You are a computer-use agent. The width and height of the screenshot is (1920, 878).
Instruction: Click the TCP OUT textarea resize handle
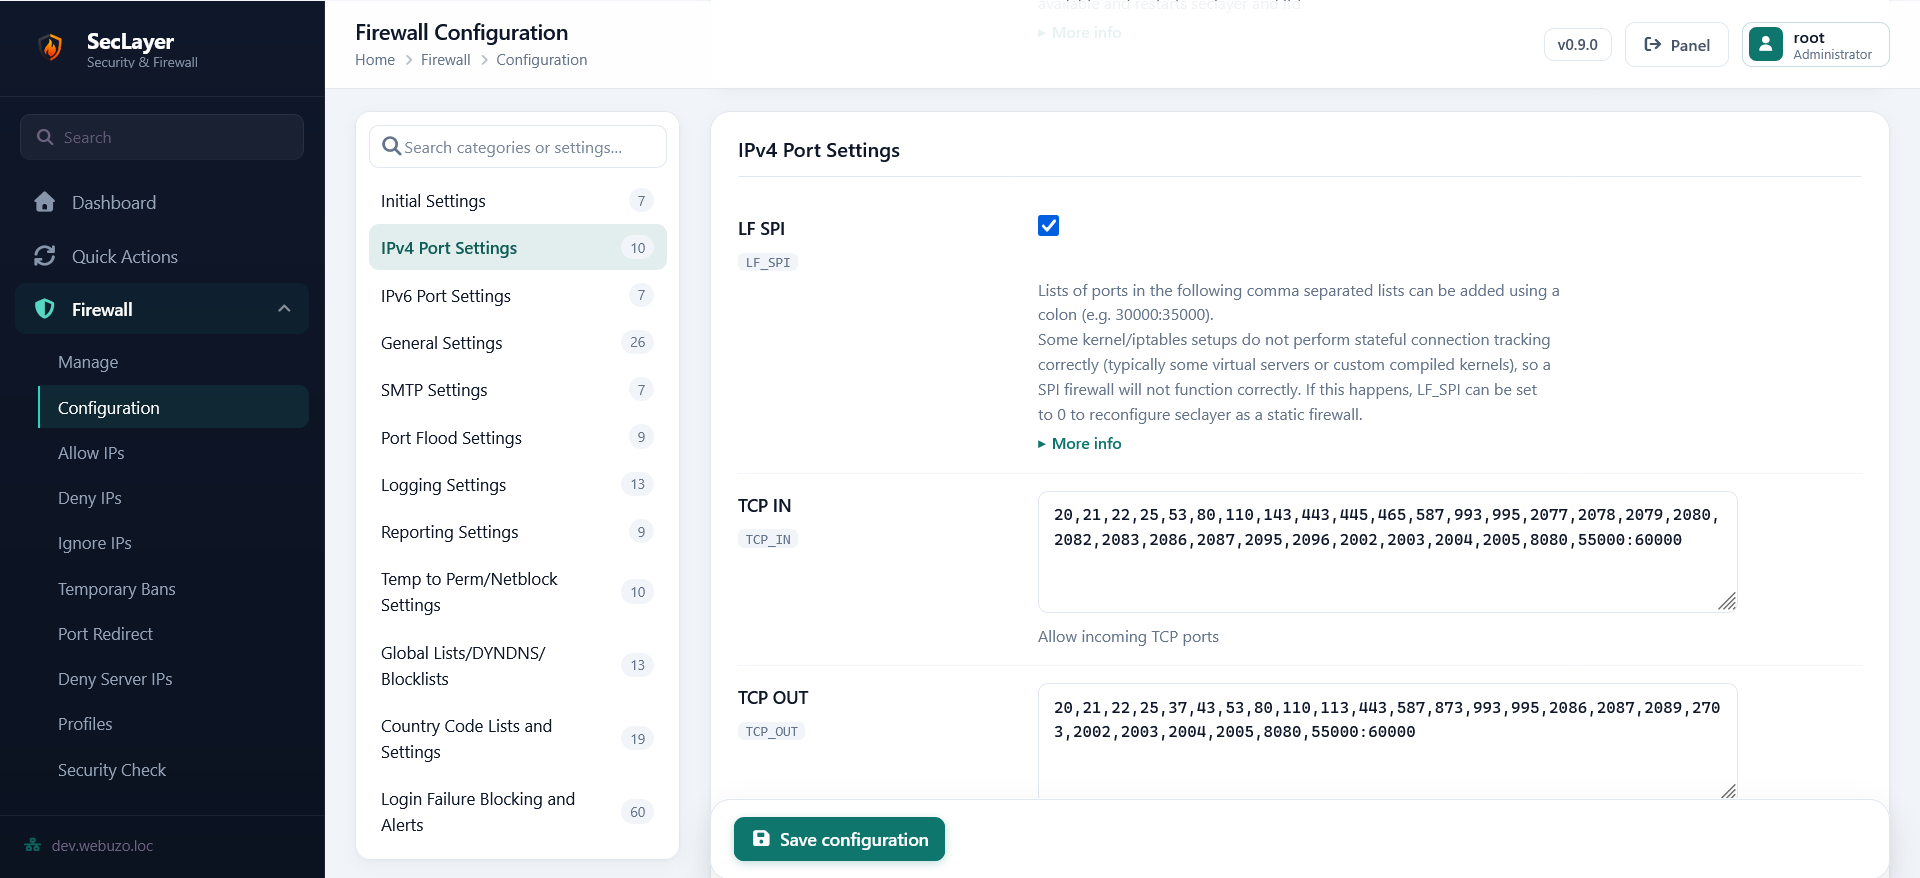(1728, 790)
